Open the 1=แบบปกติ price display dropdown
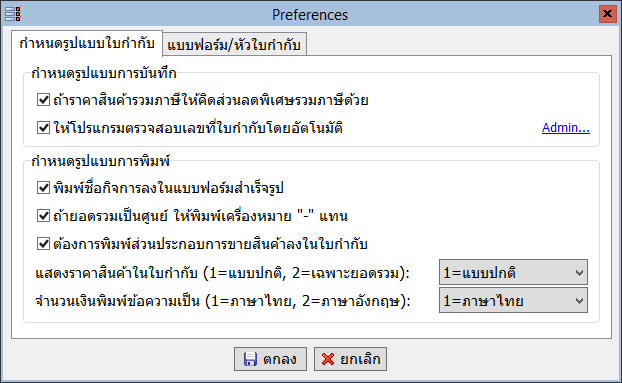The width and height of the screenshot is (622, 383). tap(513, 272)
